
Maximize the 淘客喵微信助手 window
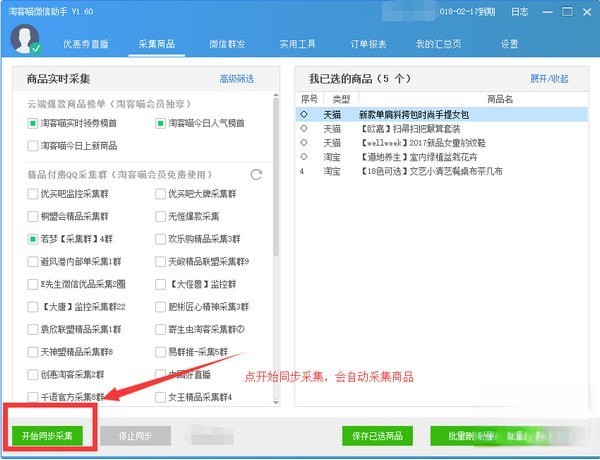coord(567,12)
